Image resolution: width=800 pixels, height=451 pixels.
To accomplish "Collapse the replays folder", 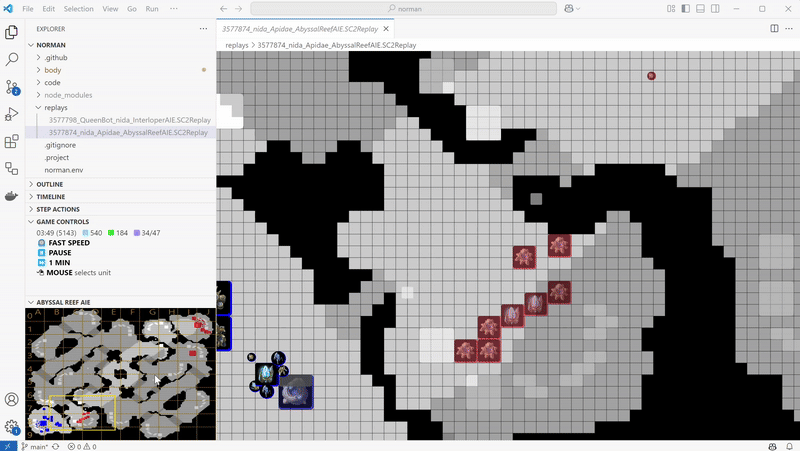I will click(121, 108).
